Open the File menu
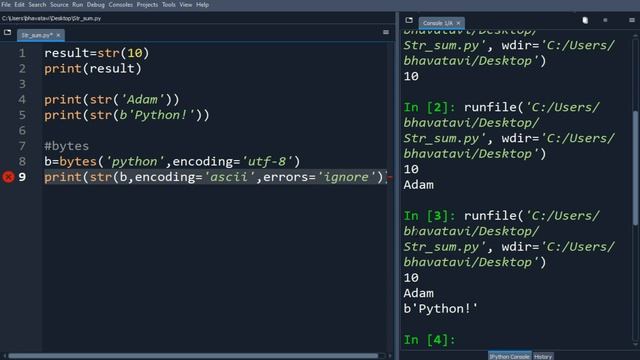Image resolution: width=640 pixels, height=360 pixels. pos(6,5)
